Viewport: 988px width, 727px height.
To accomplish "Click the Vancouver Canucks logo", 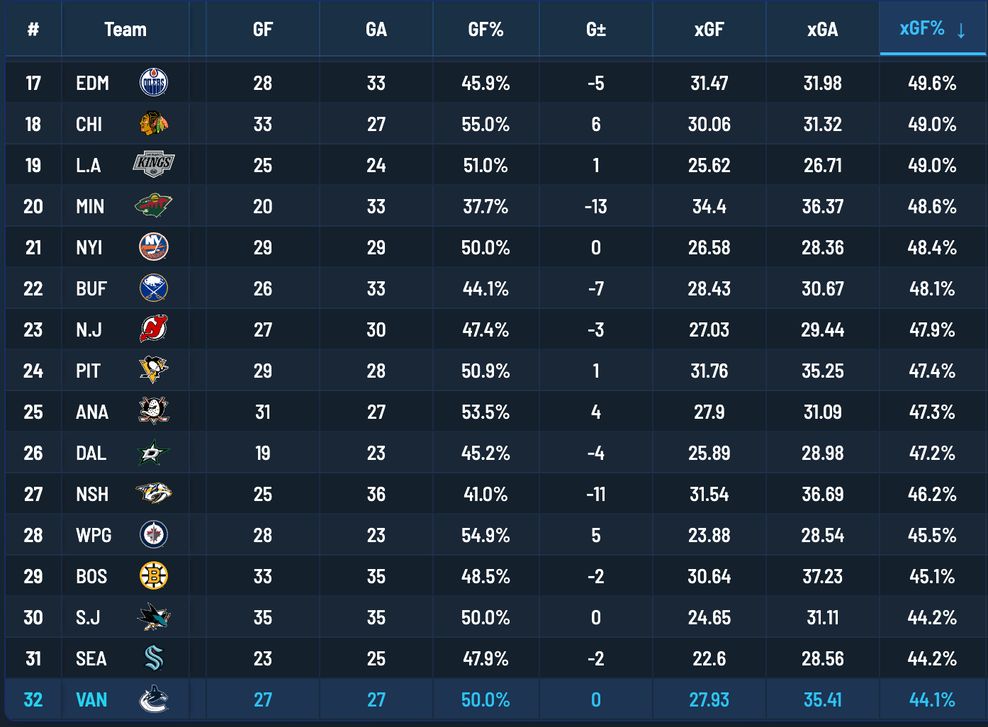I will (152, 699).
